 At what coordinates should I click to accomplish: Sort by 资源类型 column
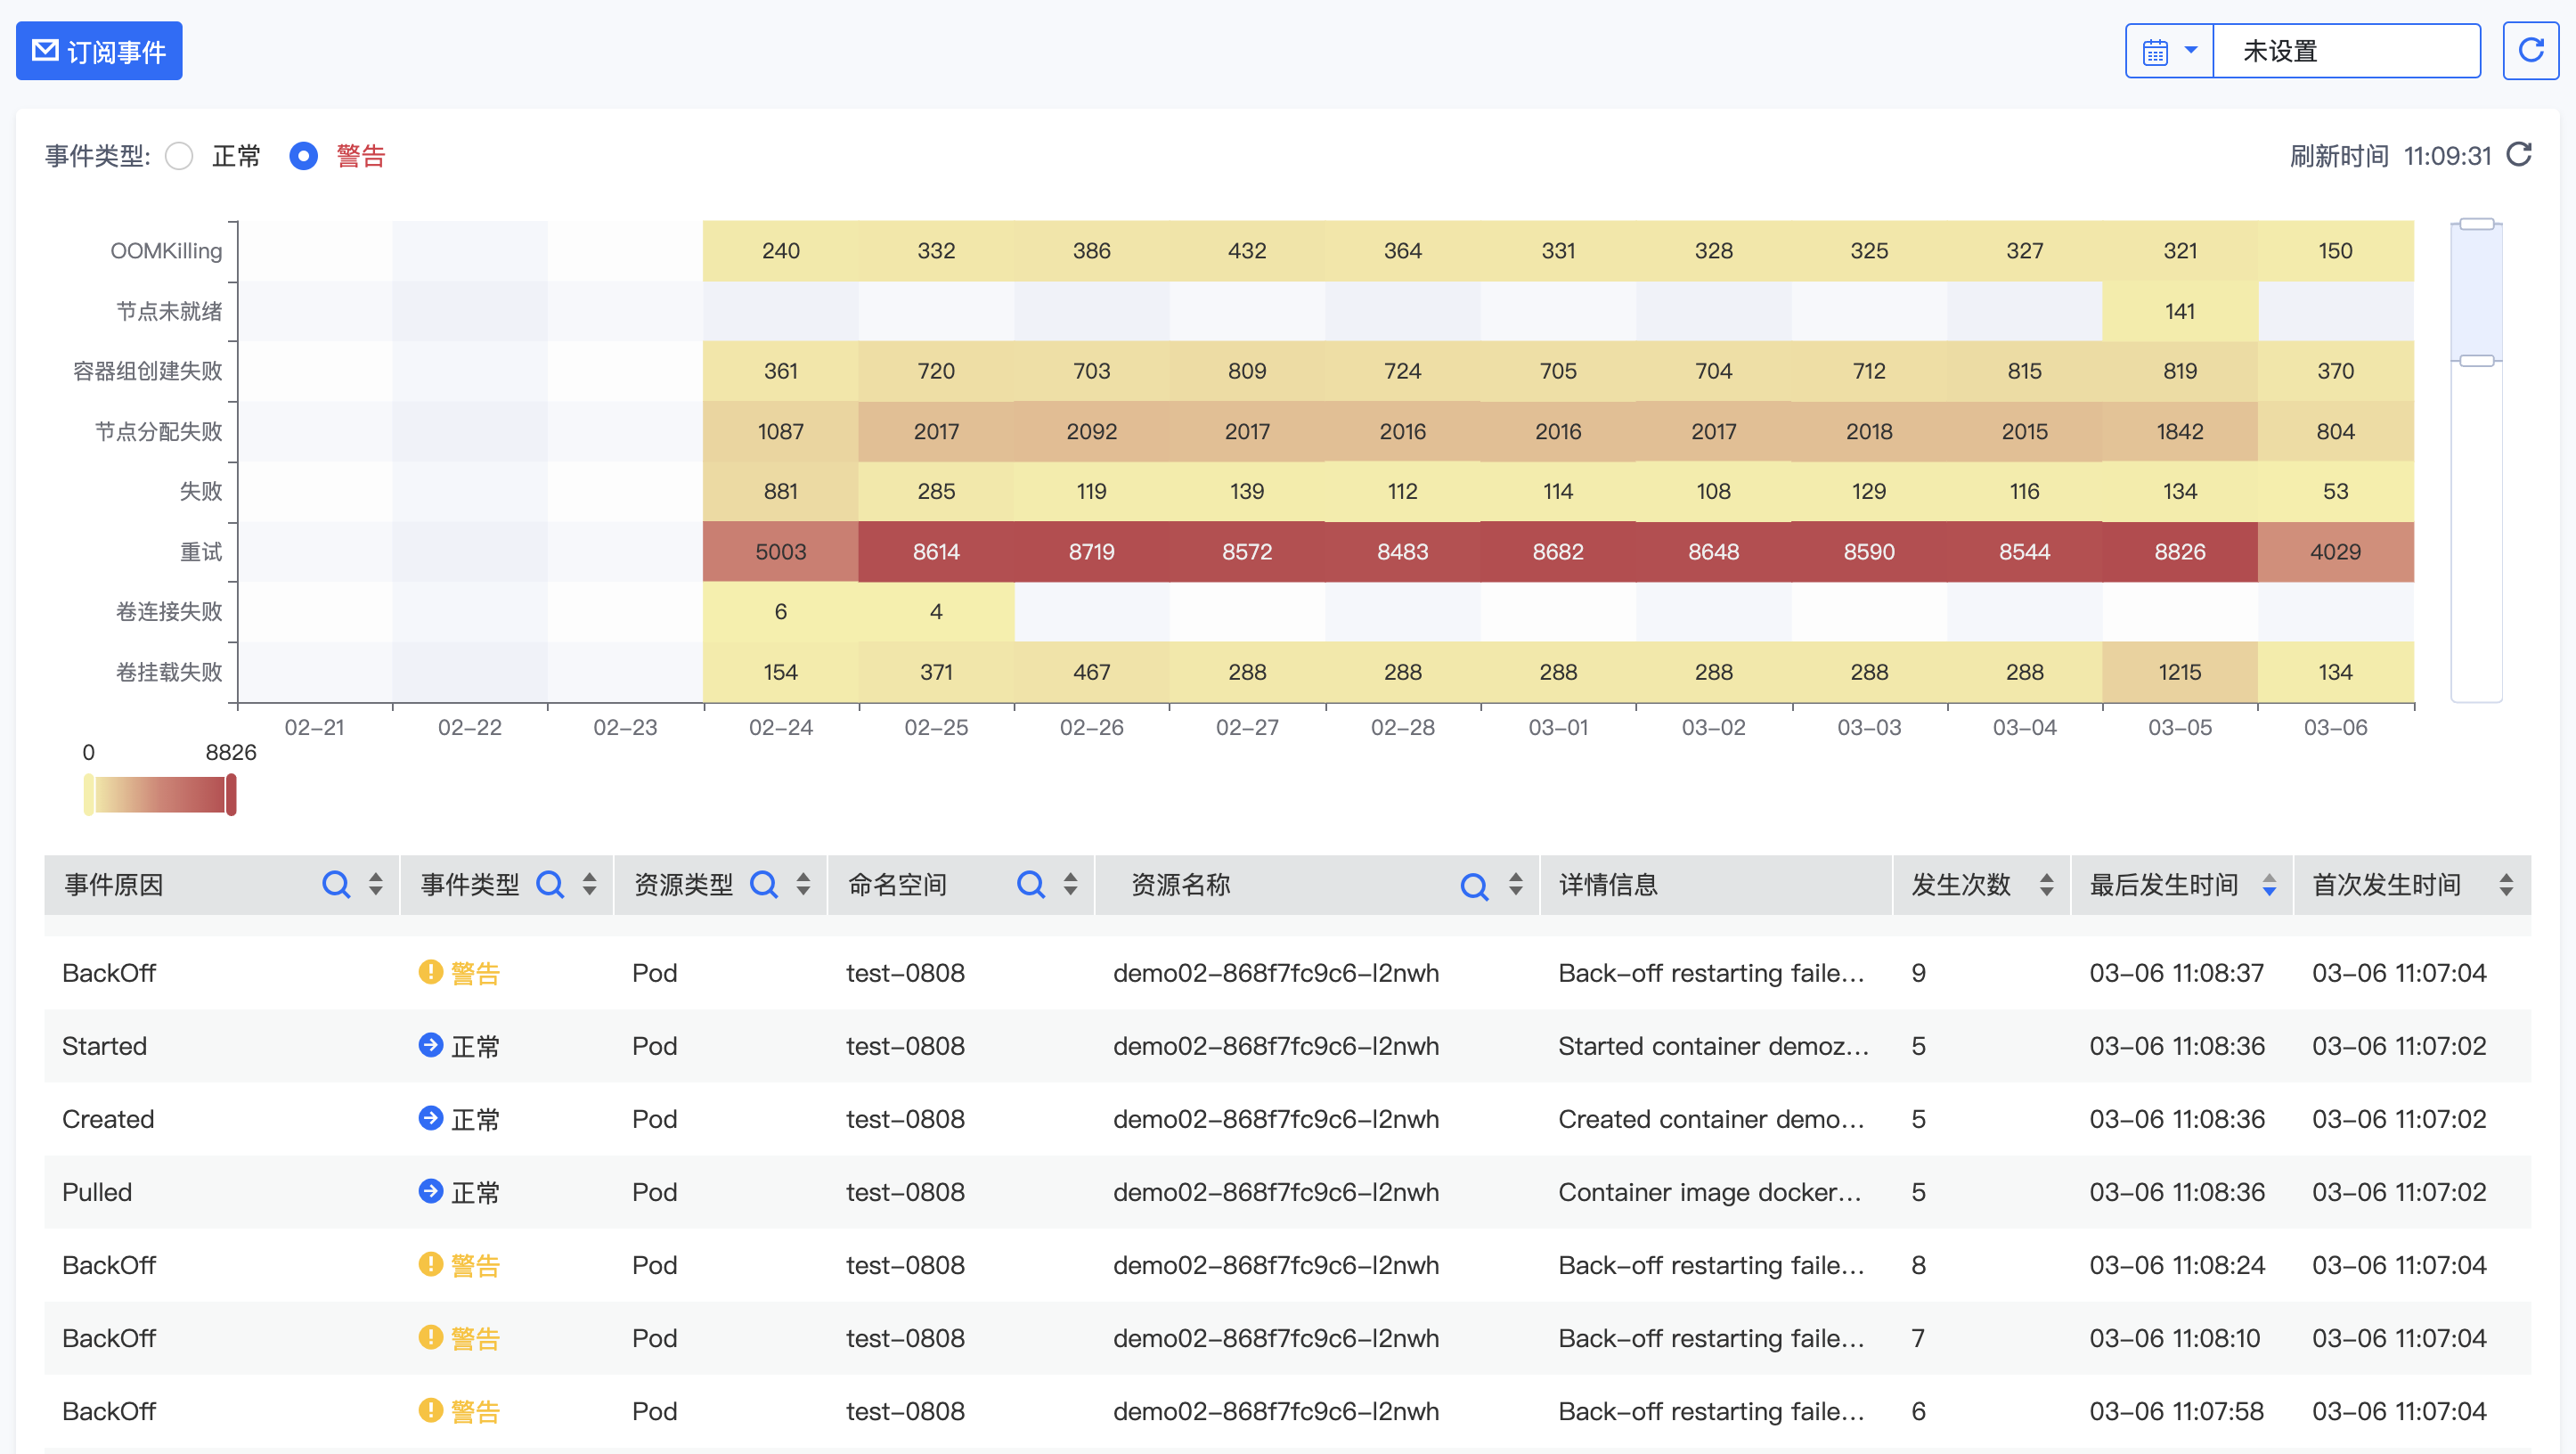[x=803, y=884]
